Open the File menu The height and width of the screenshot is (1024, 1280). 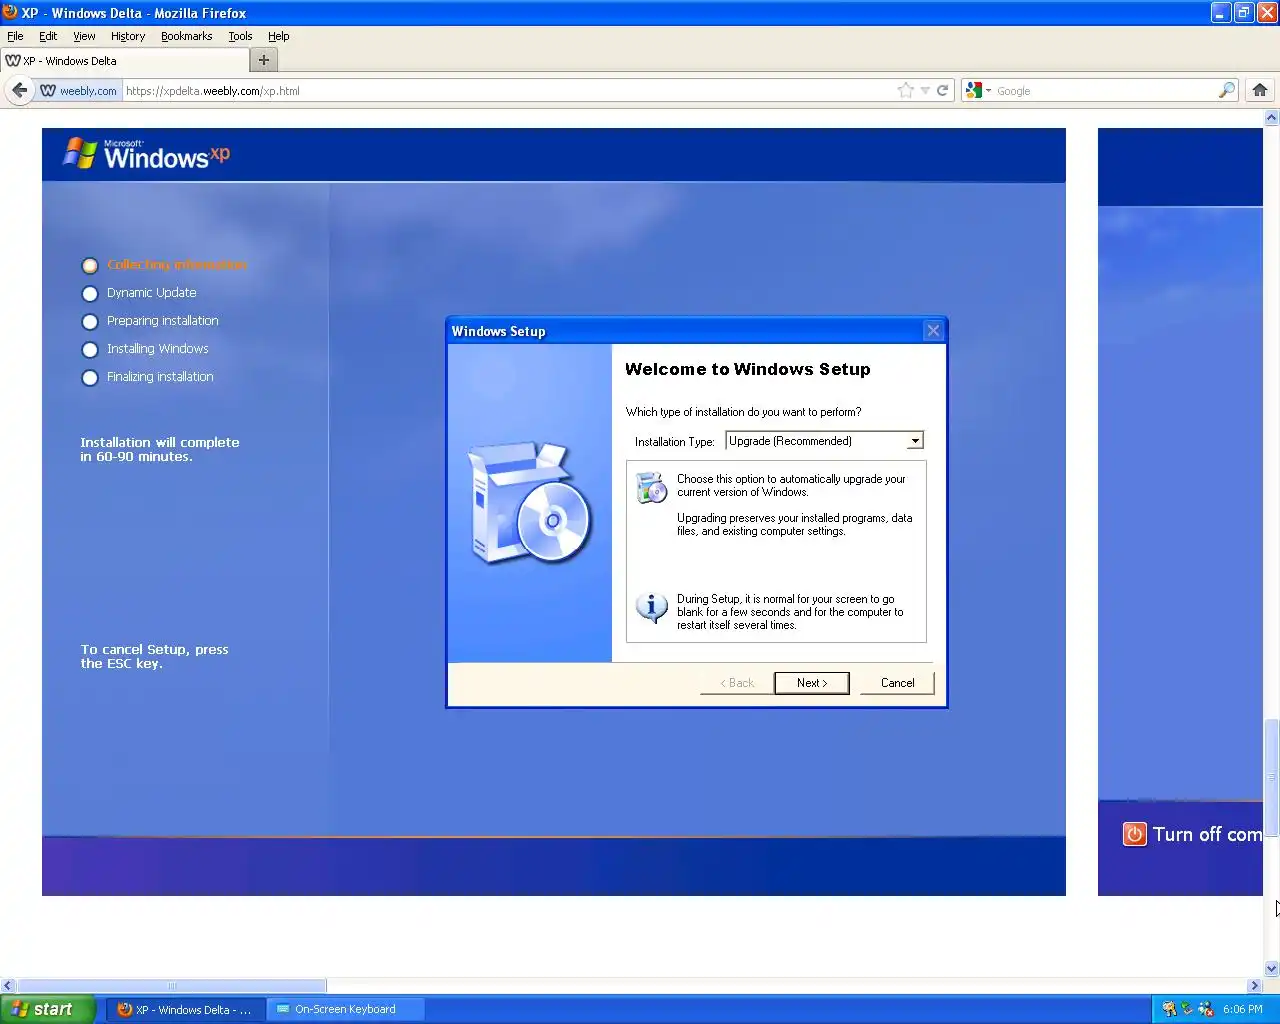pos(15,36)
